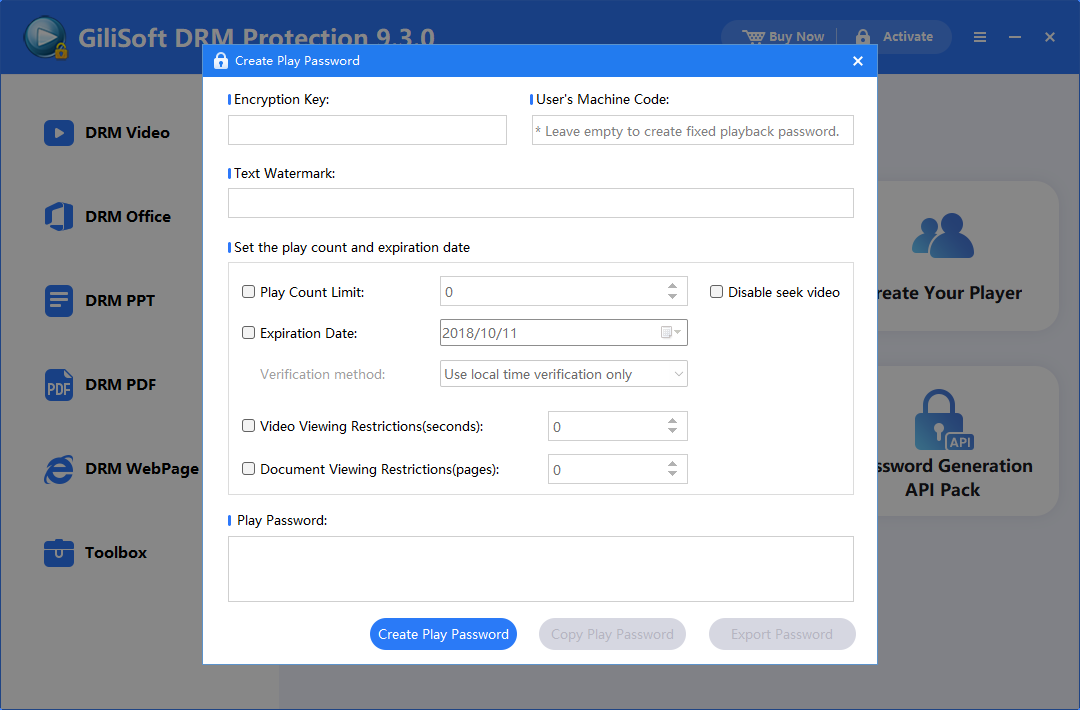This screenshot has width=1080, height=710.
Task: Open the Verification method dropdown
Action: 563,374
